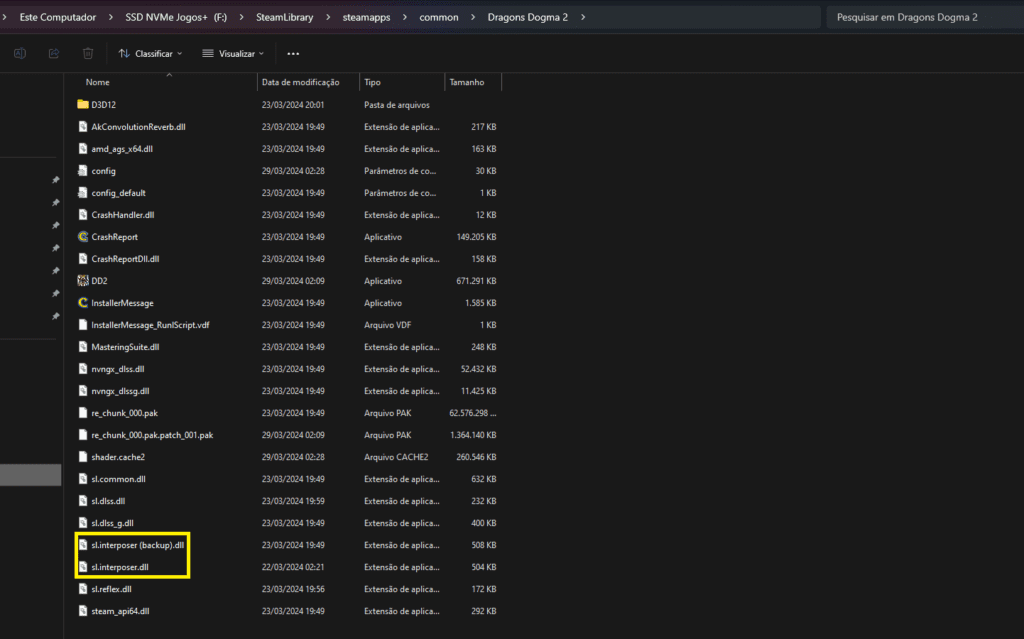Click the CrashReportDll.dll file icon
The image size is (1024, 639).
(x=83, y=259)
